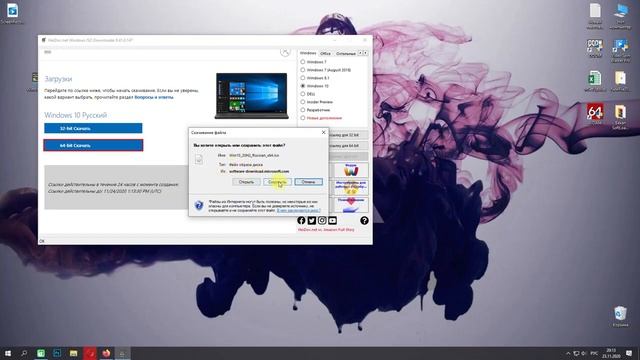
Task: Select the Windows 10 radio button
Action: pyautogui.click(x=303, y=86)
